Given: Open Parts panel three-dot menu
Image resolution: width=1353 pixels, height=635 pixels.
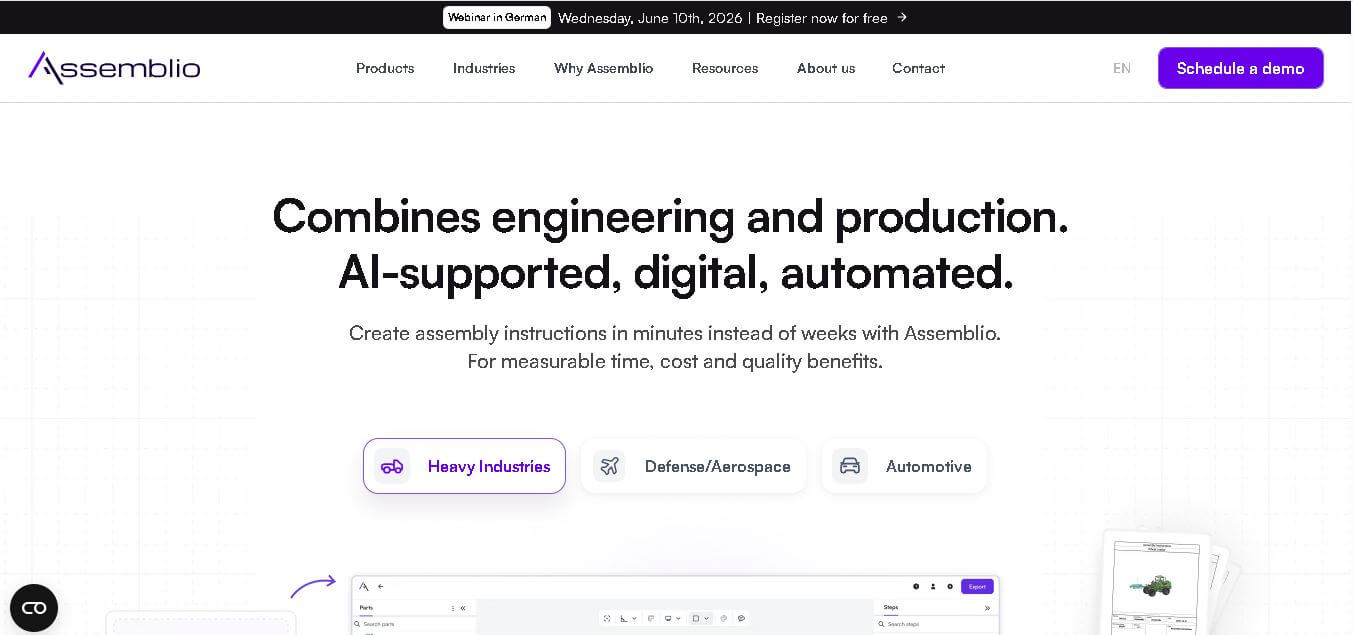Looking at the screenshot, I should click(x=453, y=608).
